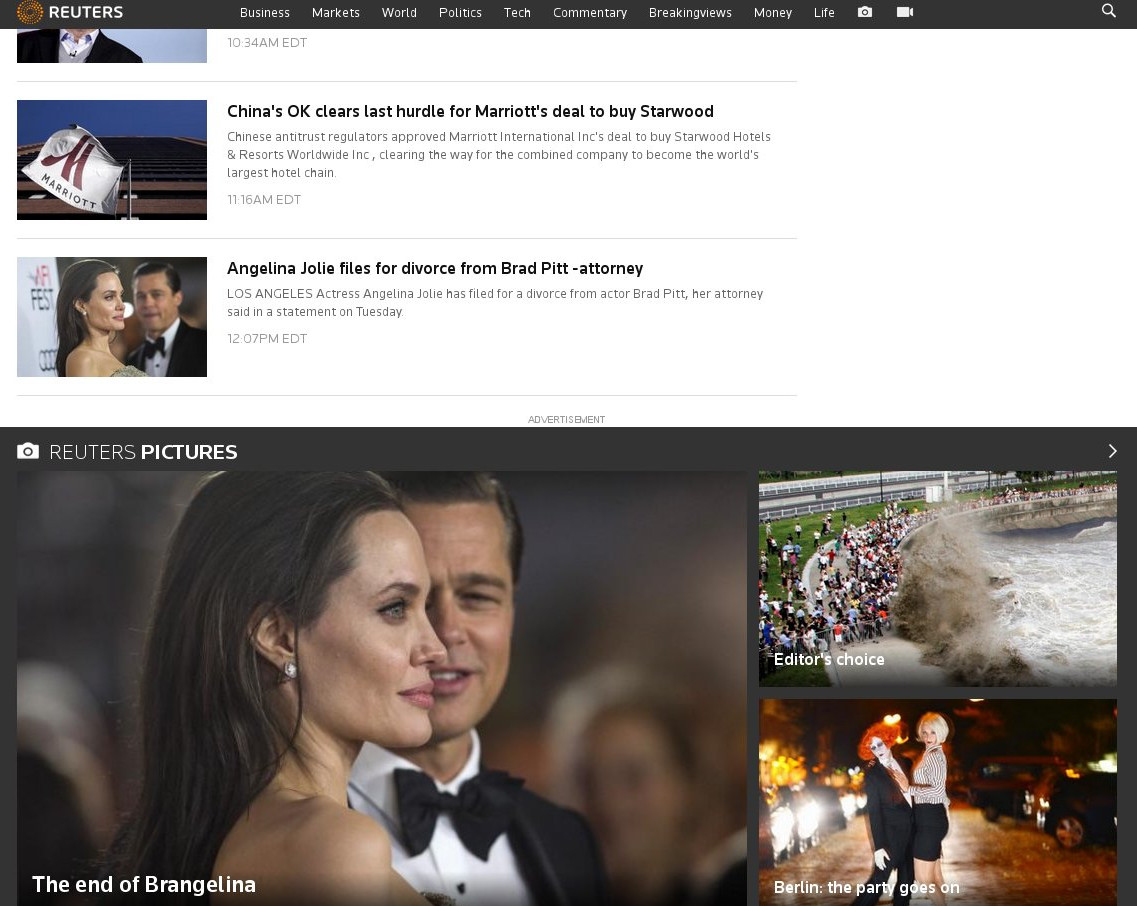Image resolution: width=1137 pixels, height=906 pixels.
Task: Open the search magnifier icon
Action: coord(1108,11)
